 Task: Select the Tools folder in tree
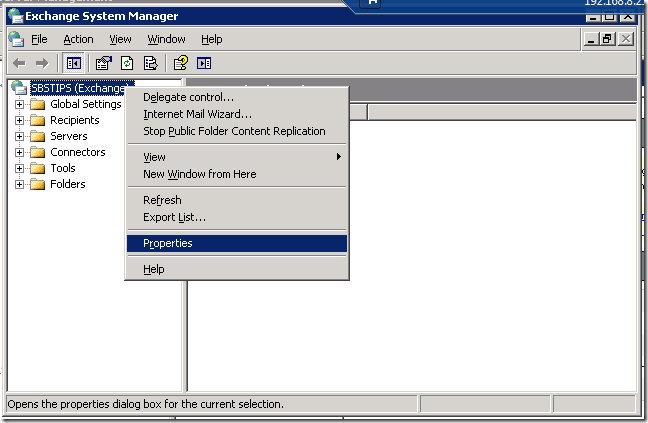pos(62,168)
